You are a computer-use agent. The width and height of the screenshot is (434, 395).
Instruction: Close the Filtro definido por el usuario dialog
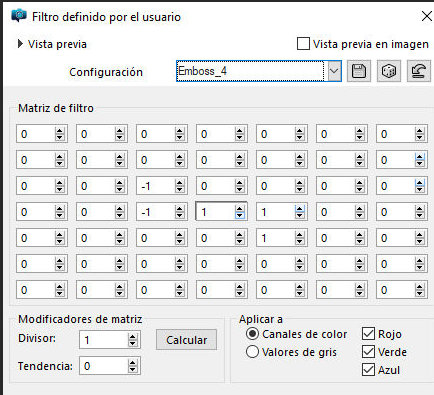point(427,16)
